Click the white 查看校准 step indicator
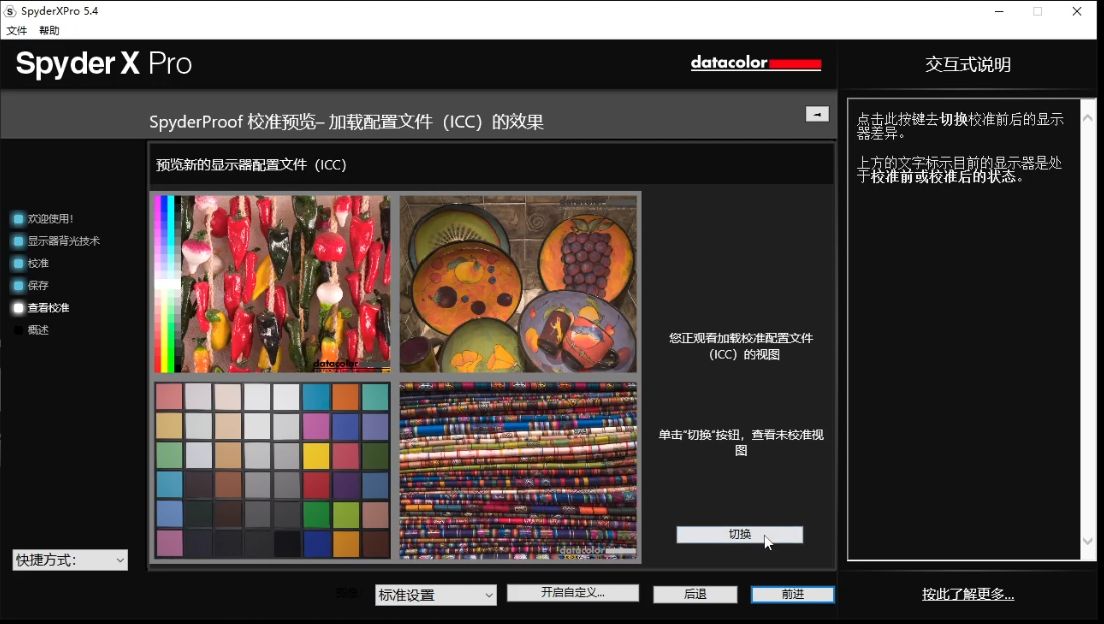 18,308
